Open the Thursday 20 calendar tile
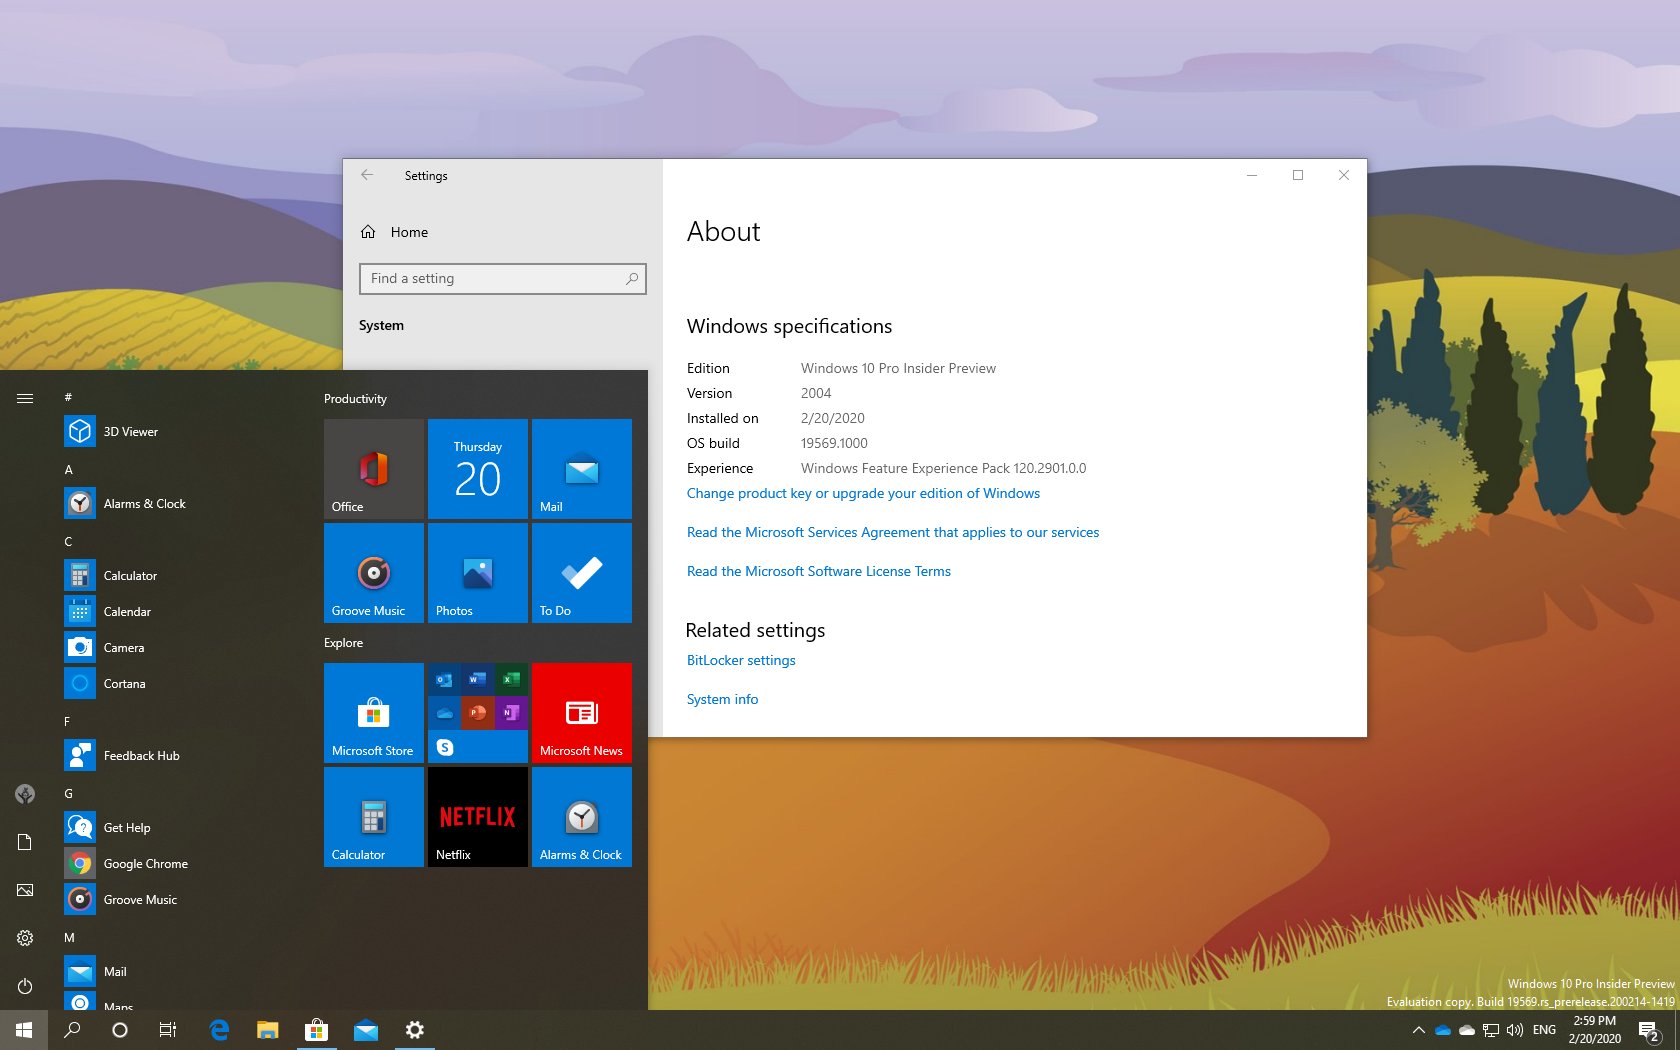Viewport: 1680px width, 1050px height. click(478, 469)
